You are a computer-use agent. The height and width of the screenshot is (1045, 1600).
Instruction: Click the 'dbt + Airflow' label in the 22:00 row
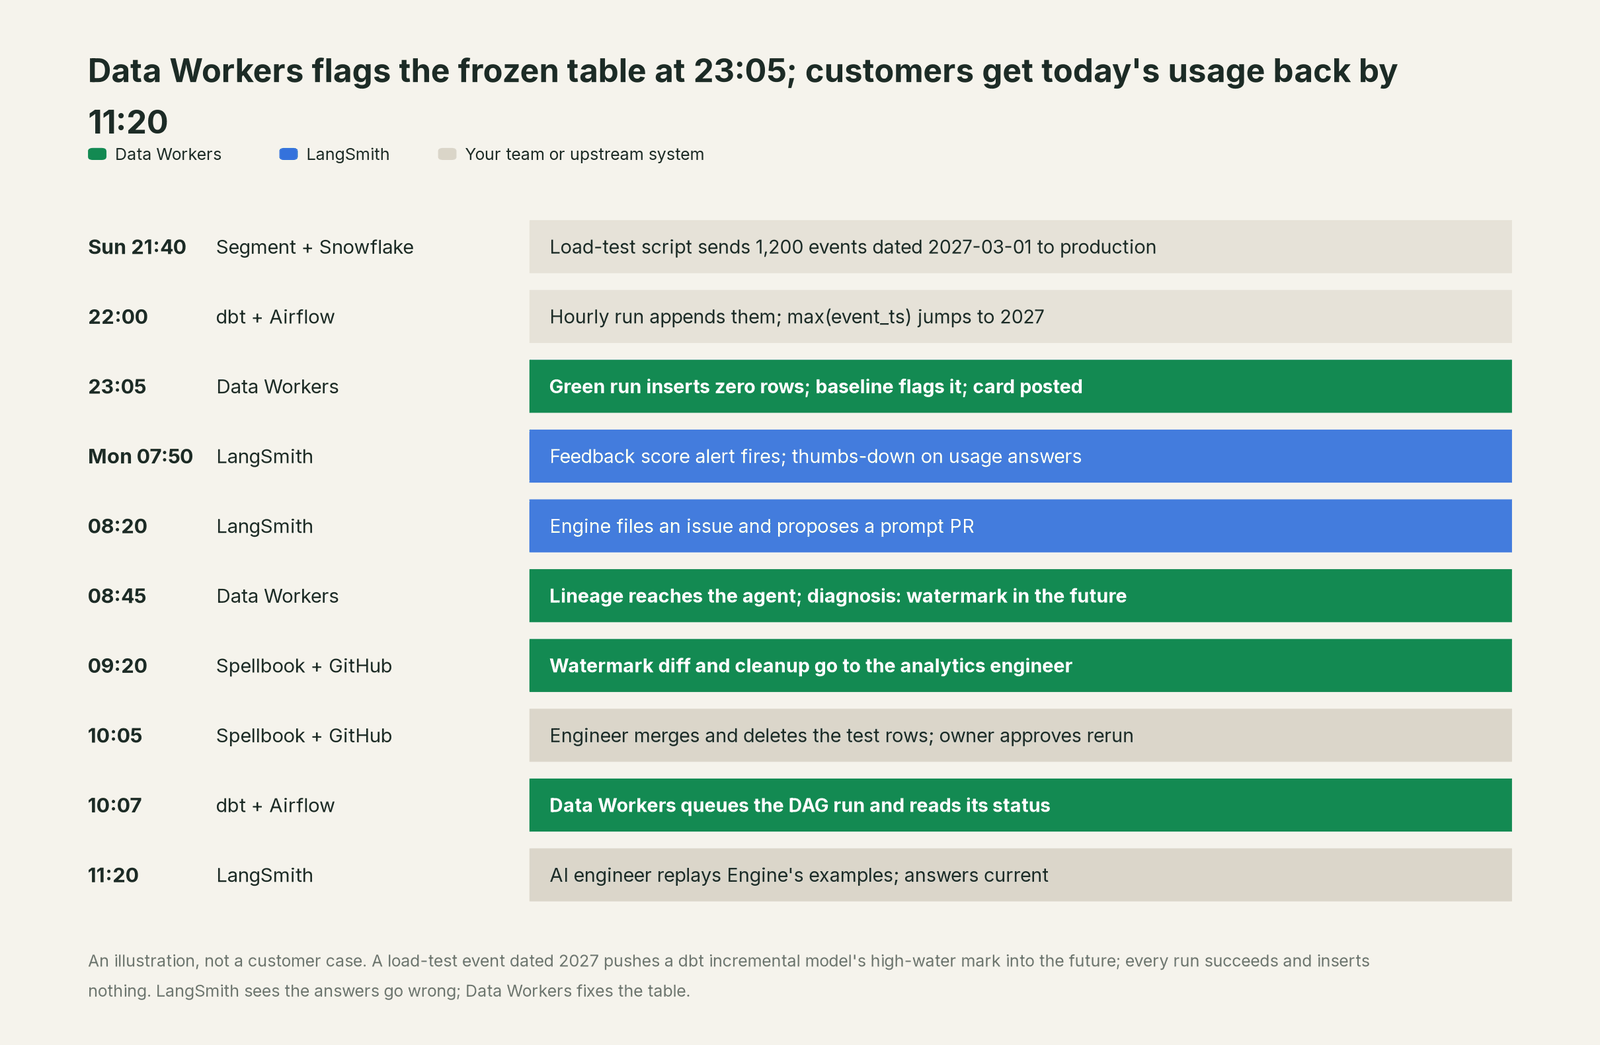pos(275,317)
